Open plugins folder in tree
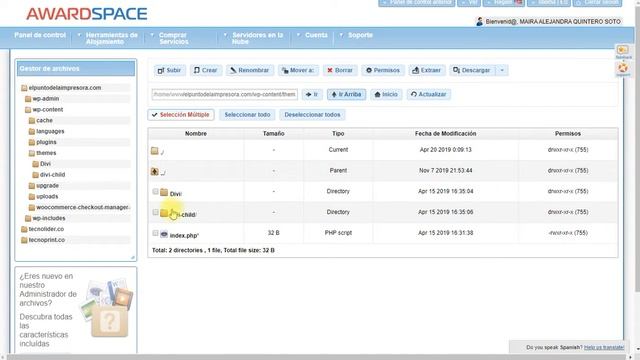 46,142
